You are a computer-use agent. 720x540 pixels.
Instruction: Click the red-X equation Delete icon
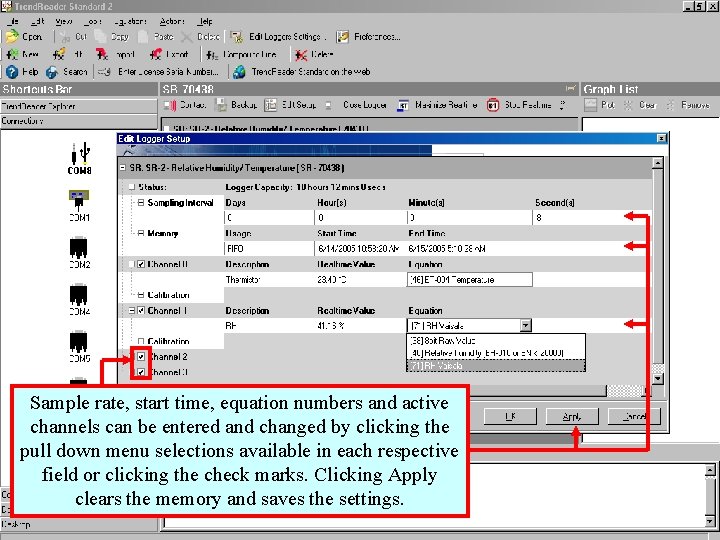click(x=301, y=55)
